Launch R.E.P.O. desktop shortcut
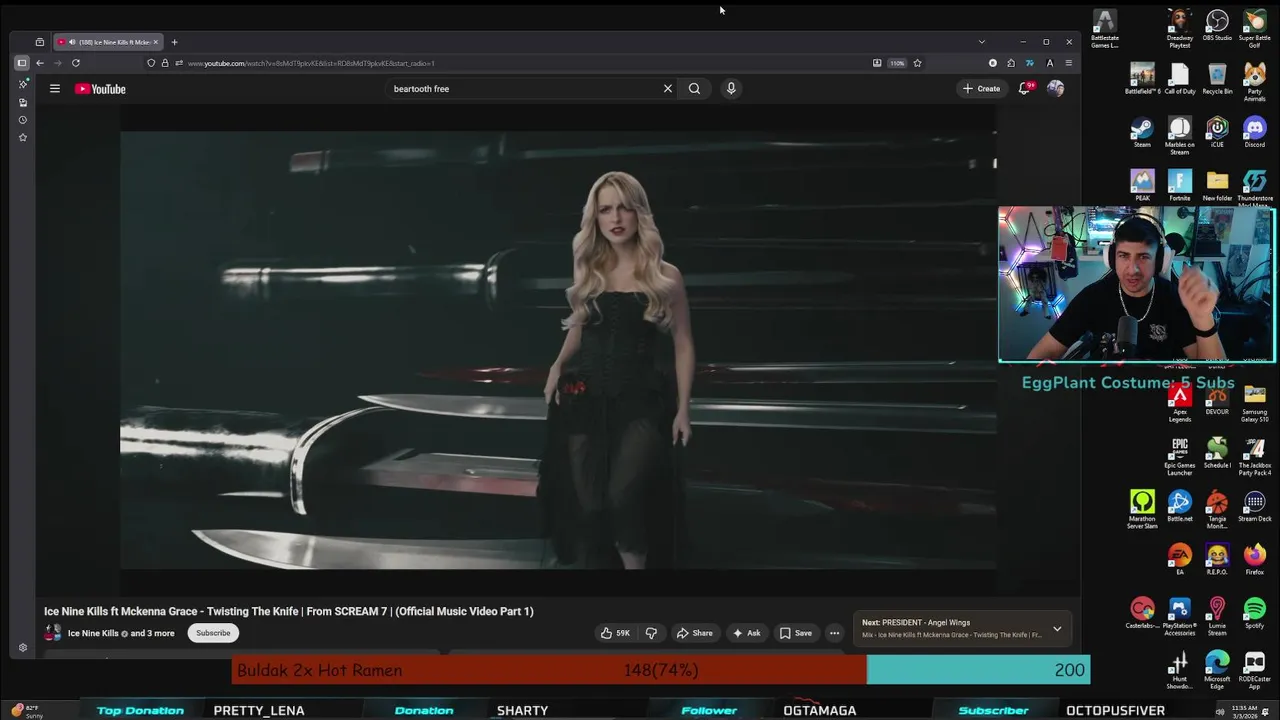Image resolution: width=1280 pixels, height=720 pixels. 1217,560
